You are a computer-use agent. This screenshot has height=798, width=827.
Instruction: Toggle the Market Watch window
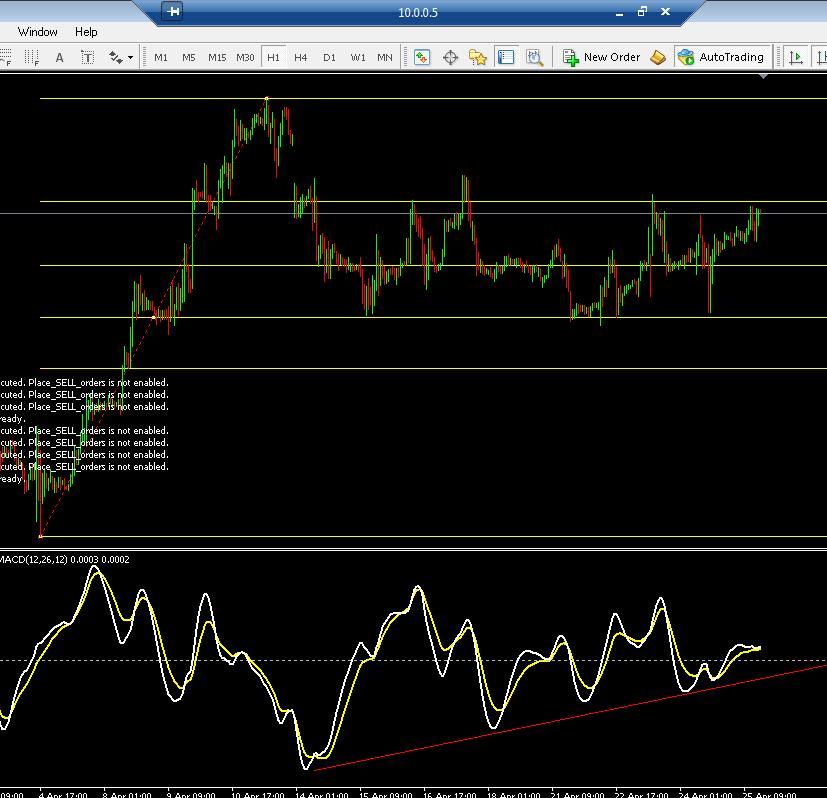(422, 57)
